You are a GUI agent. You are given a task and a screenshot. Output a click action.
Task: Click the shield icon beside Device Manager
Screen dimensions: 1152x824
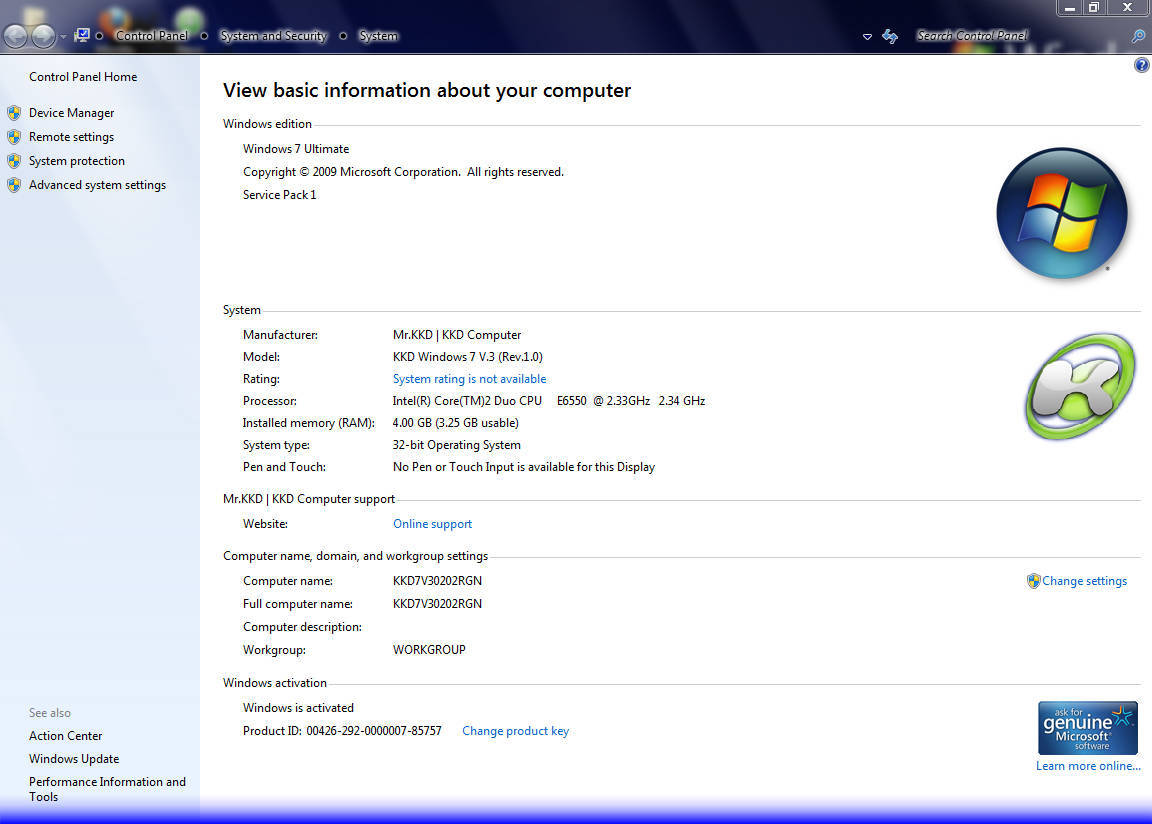click(14, 112)
